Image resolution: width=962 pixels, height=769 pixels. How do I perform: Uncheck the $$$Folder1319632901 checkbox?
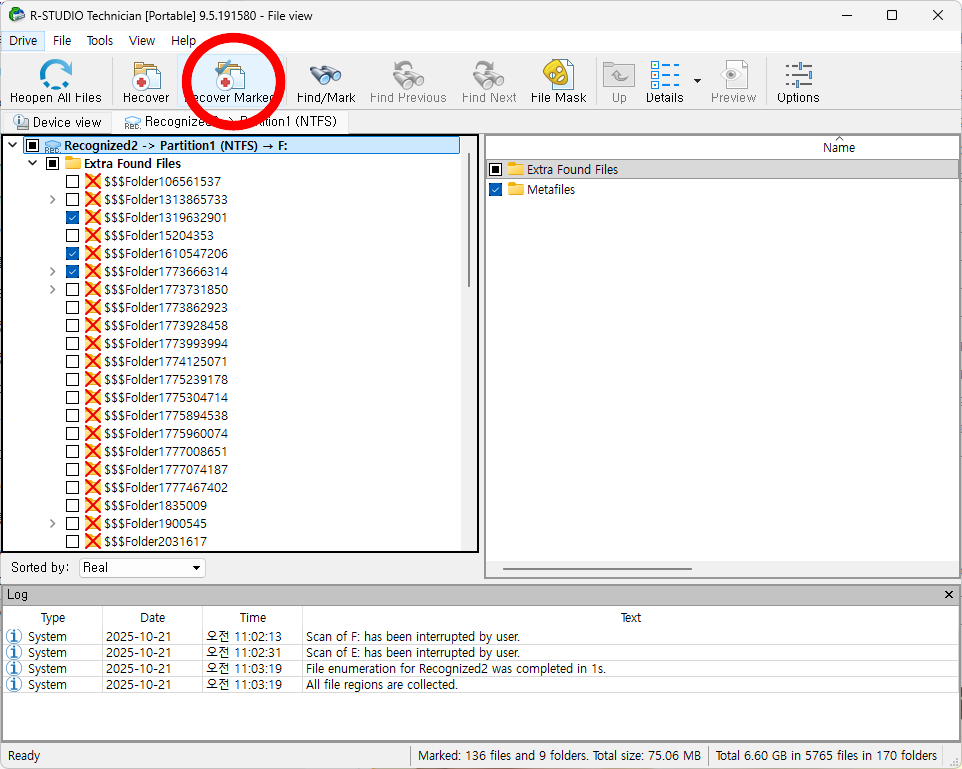[x=73, y=218]
